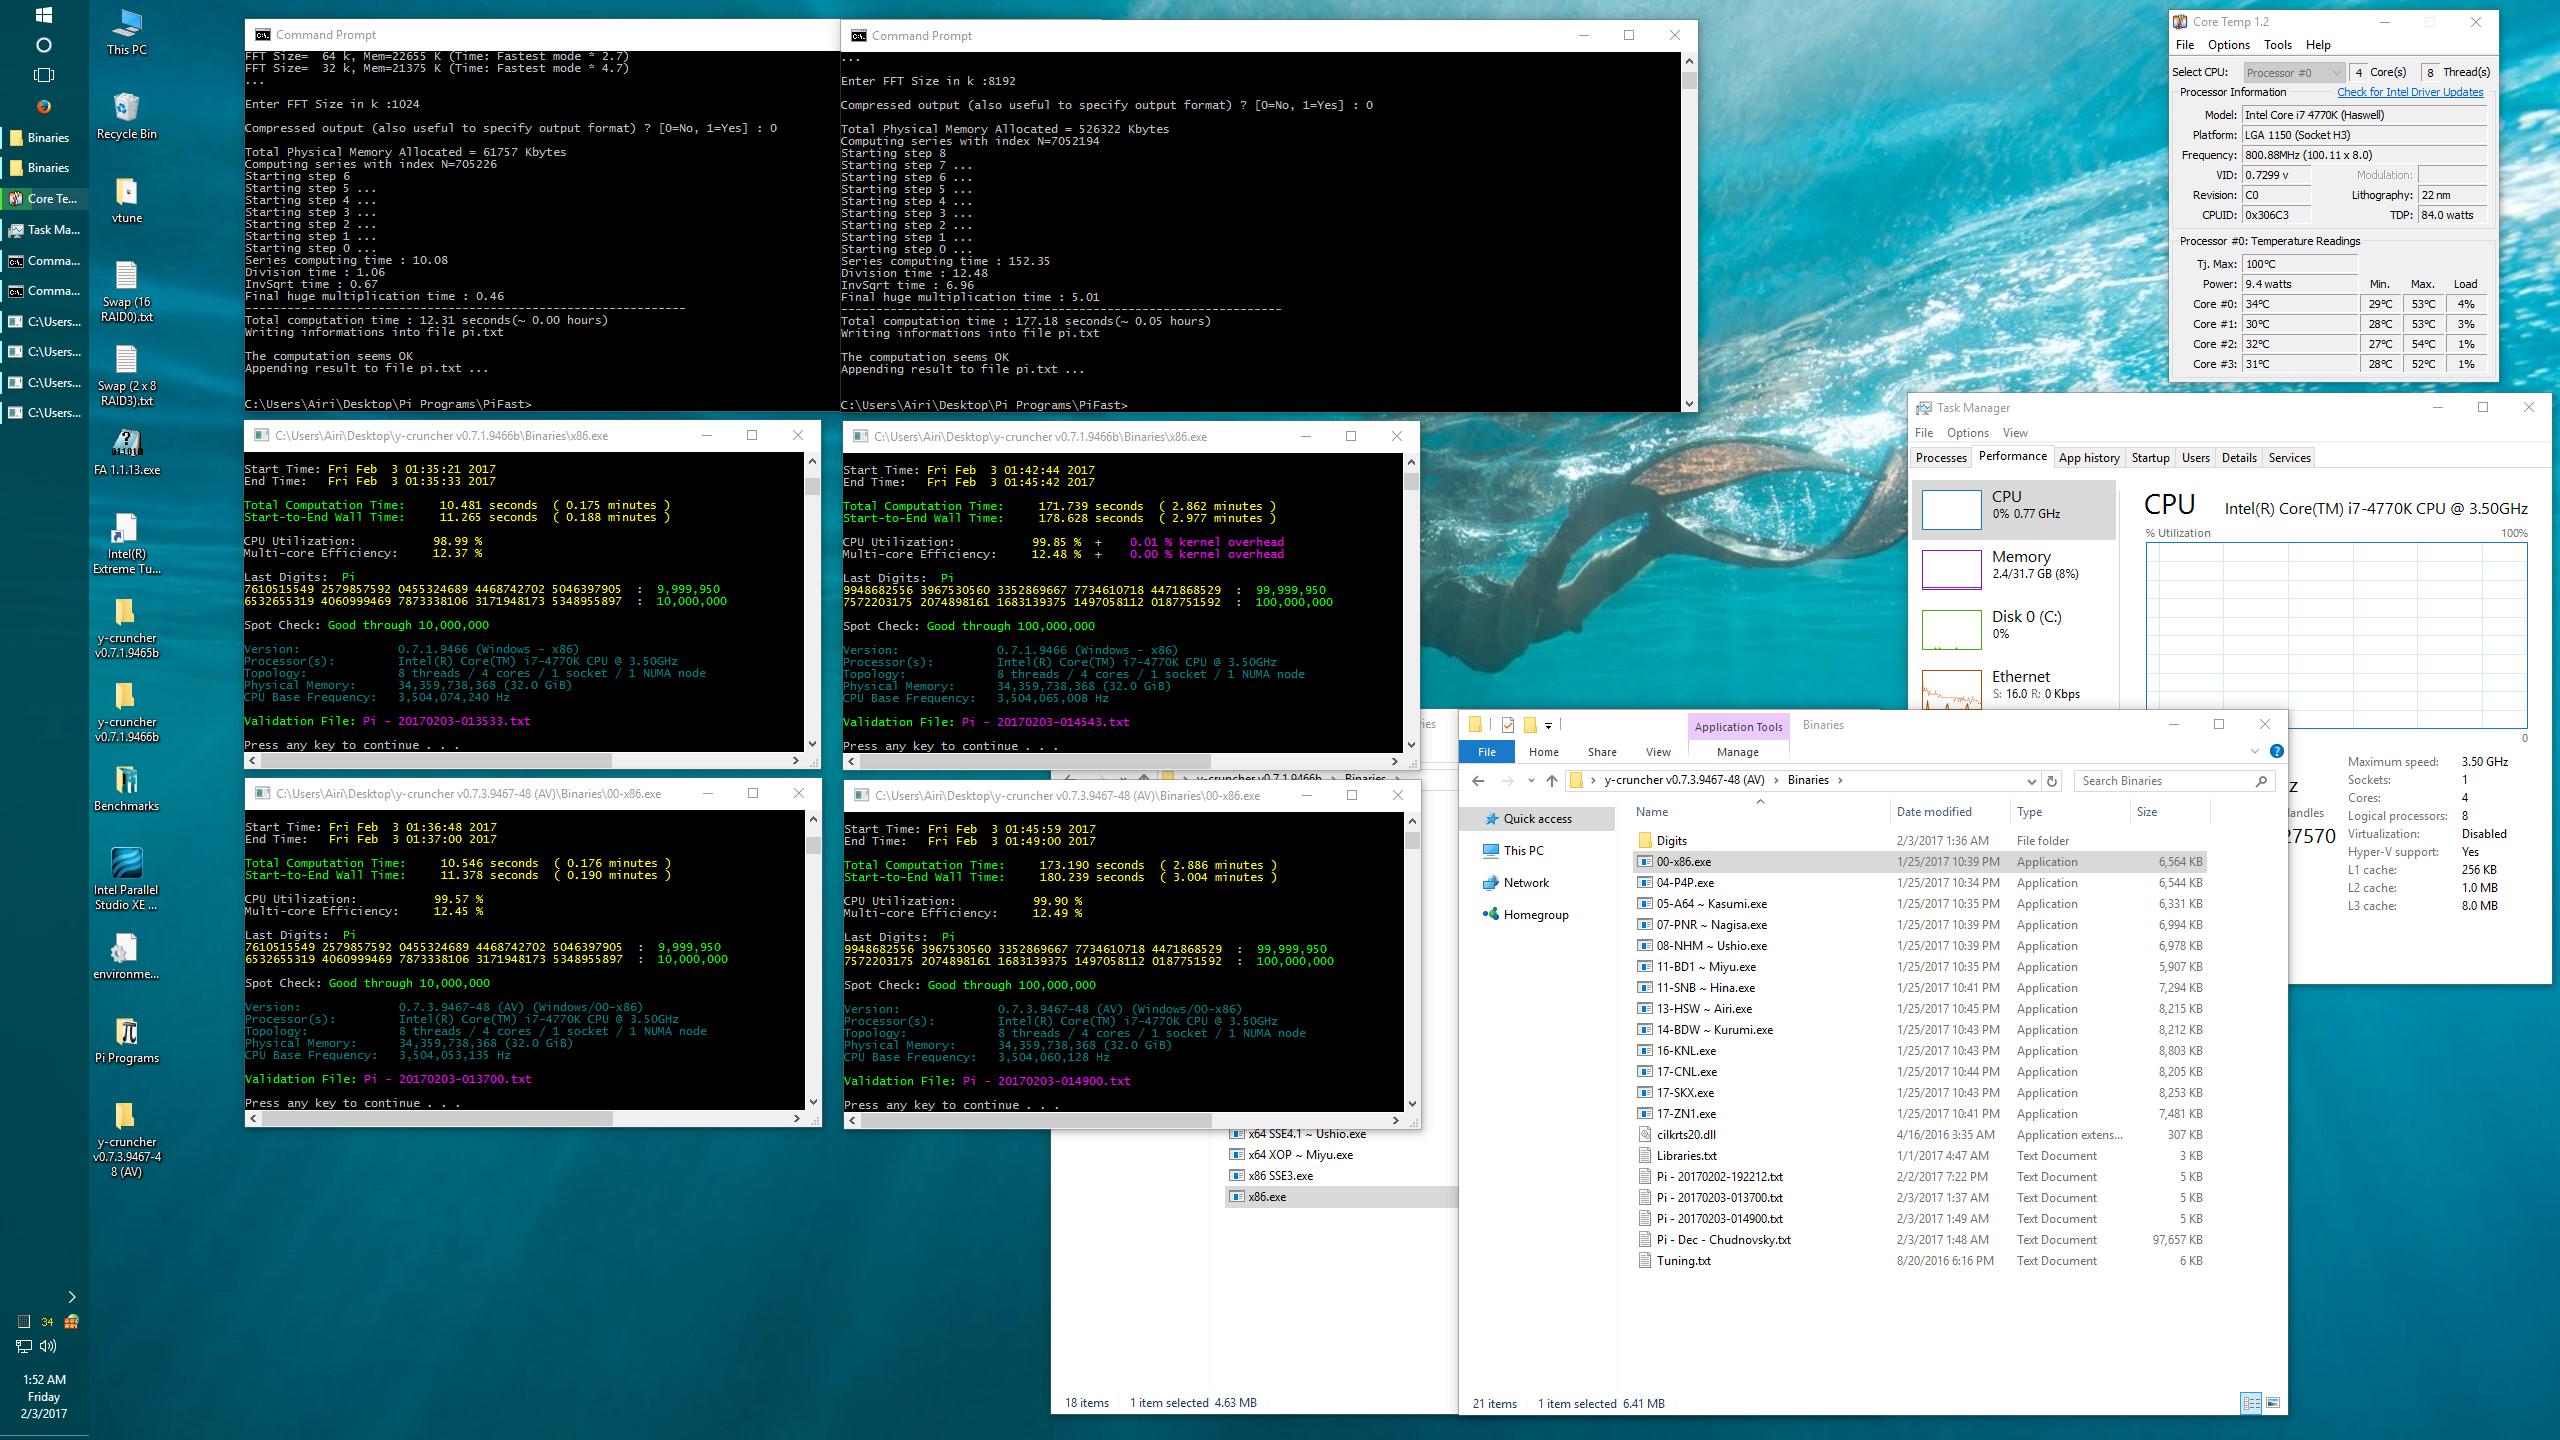Open Cortana search circle on taskbar
This screenshot has width=2560, height=1440.
click(x=44, y=45)
